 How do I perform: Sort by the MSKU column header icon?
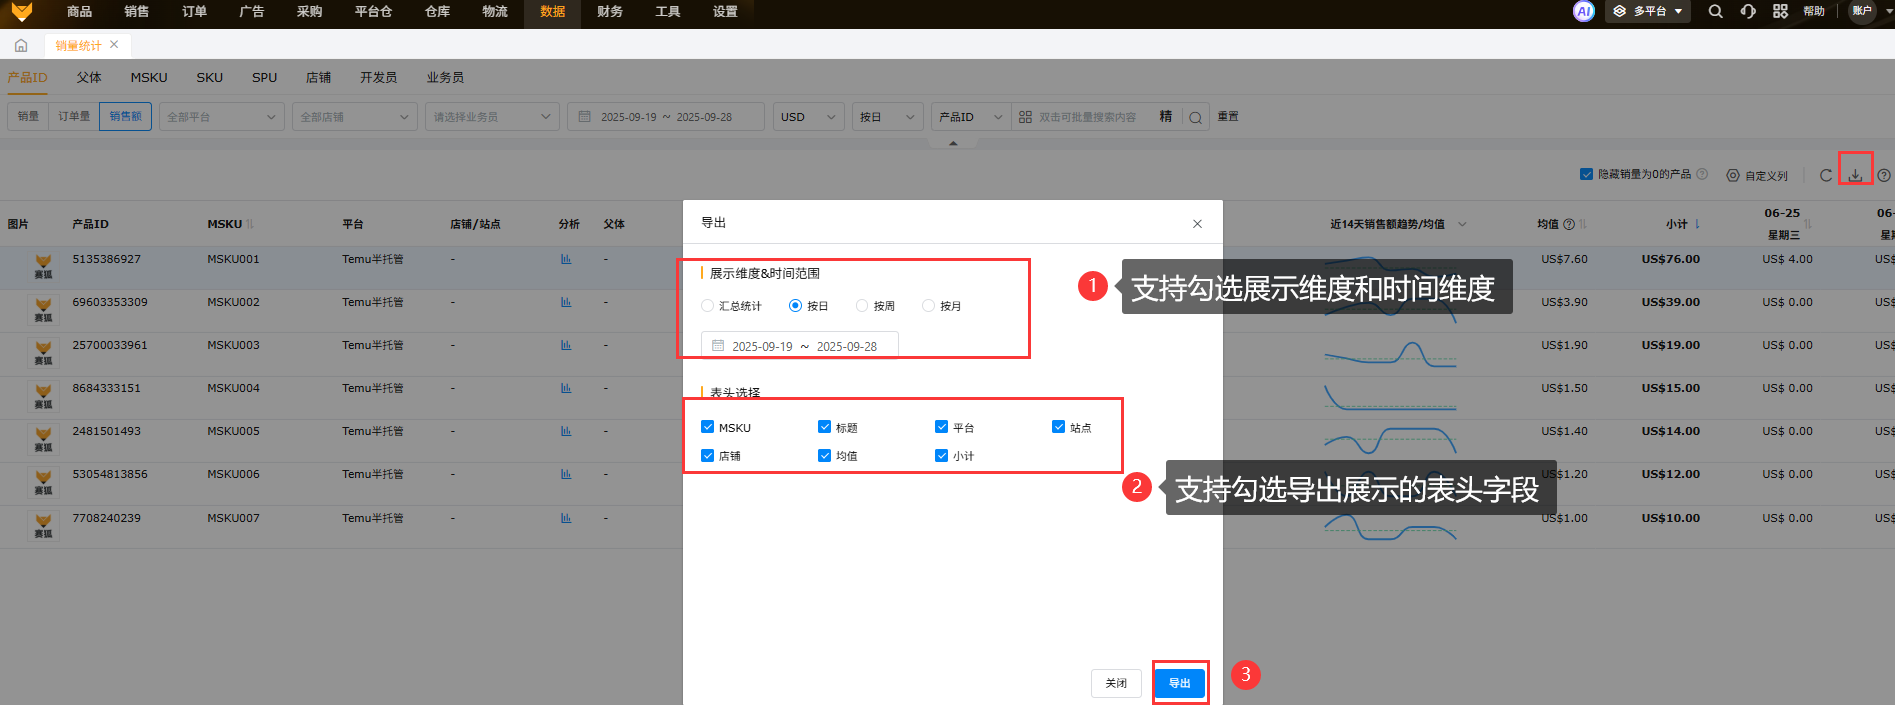[x=250, y=224]
